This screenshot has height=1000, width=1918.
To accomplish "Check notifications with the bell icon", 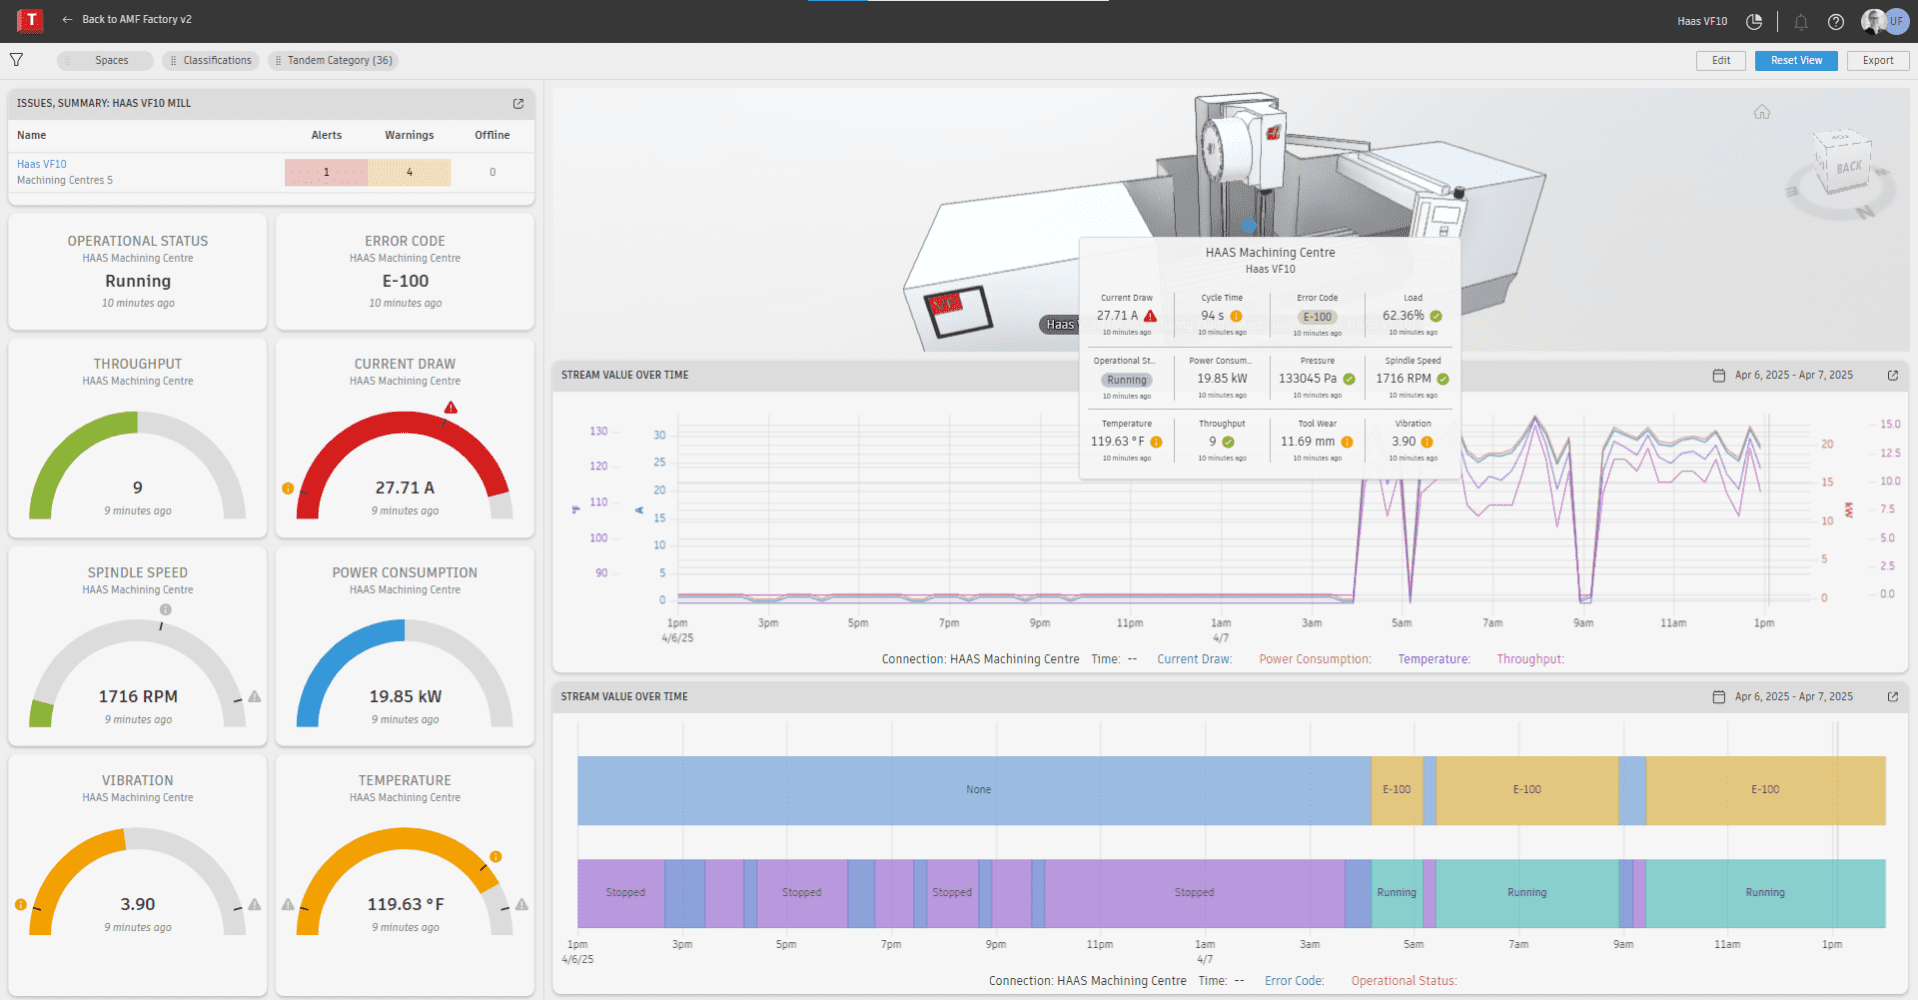I will tap(1800, 21).
